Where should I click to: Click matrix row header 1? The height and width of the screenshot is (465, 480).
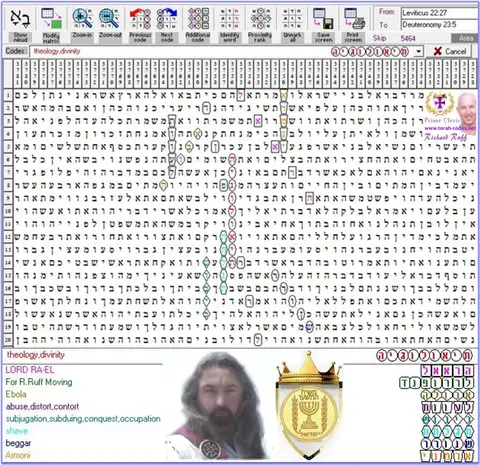tap(8, 95)
